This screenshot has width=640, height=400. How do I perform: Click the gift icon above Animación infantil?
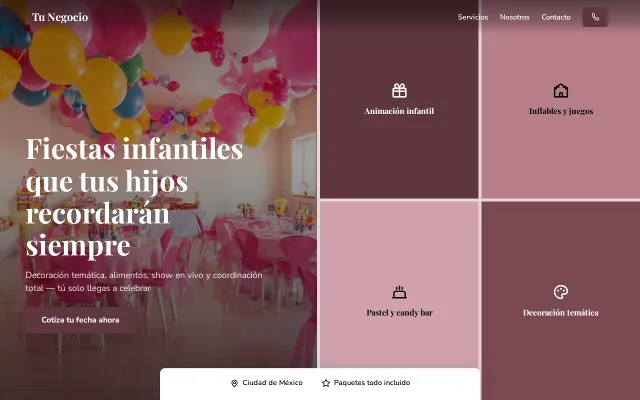(399, 91)
